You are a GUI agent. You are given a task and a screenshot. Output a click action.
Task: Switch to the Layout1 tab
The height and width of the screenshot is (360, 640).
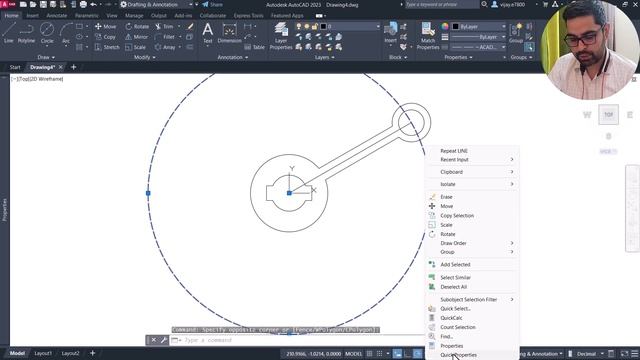[x=43, y=353]
